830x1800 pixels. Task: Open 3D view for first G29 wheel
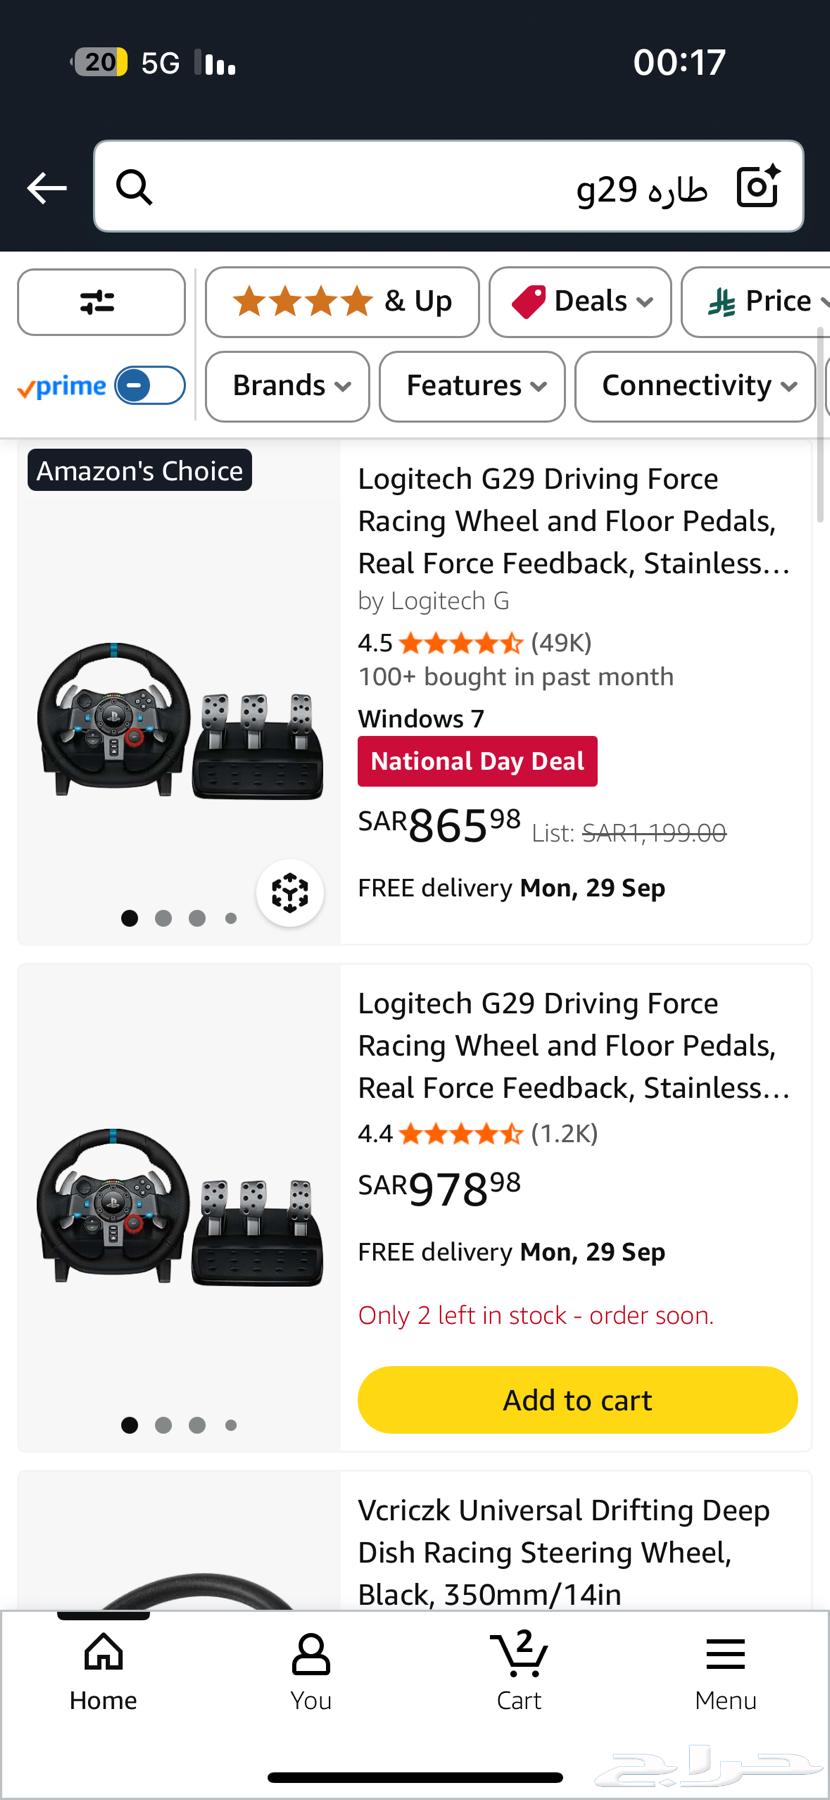tap(290, 892)
